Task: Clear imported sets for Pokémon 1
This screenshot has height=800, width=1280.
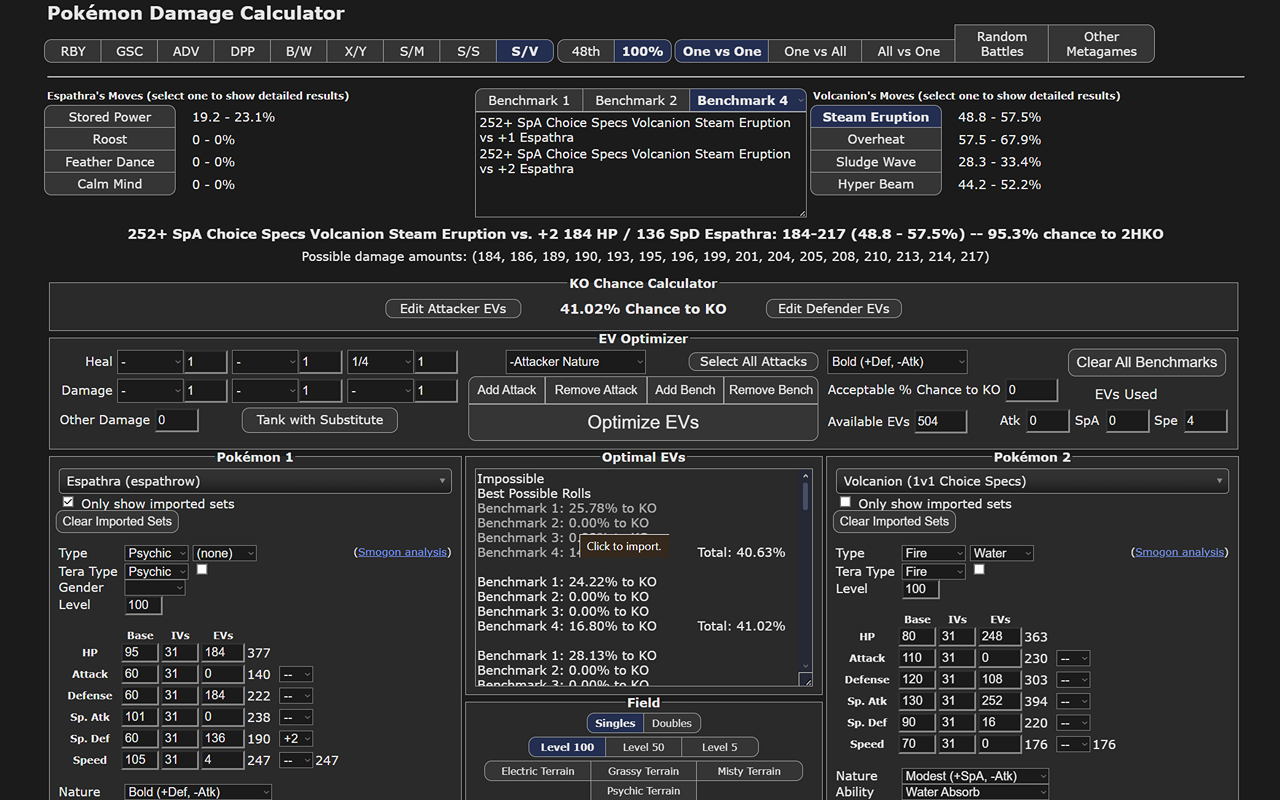Action: [x=118, y=521]
